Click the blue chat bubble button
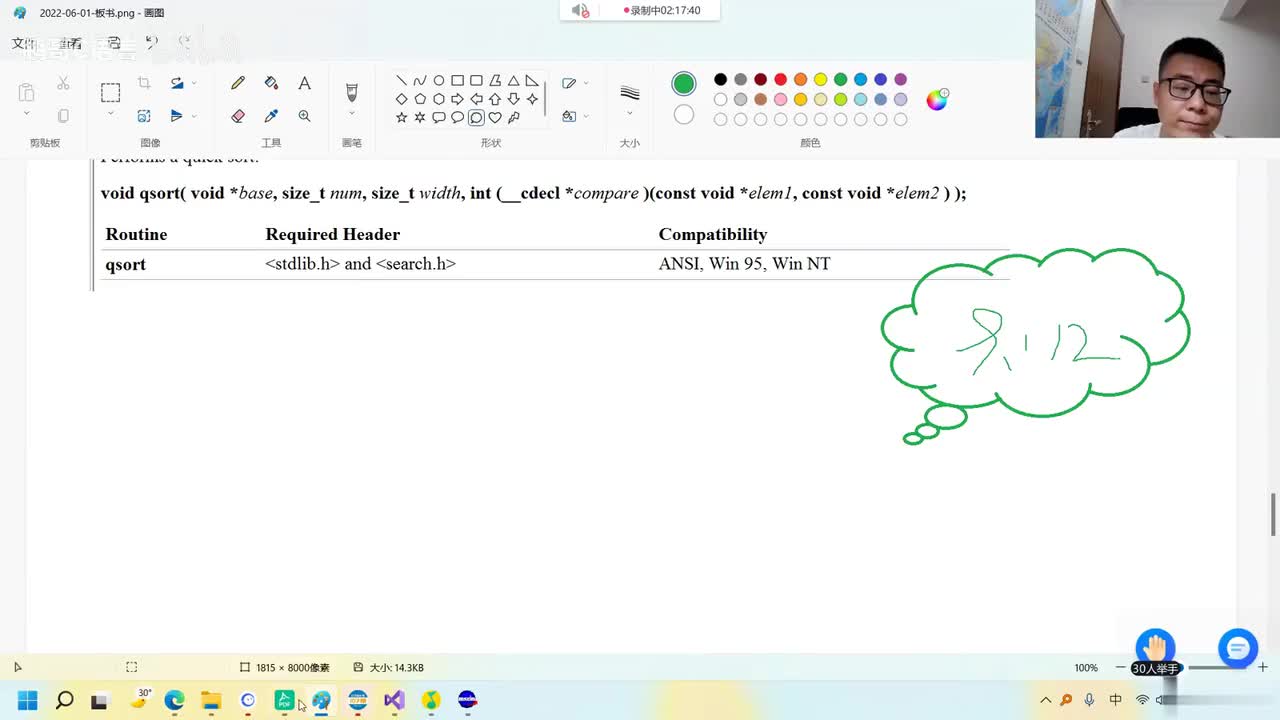The height and width of the screenshot is (720, 1280). click(x=1237, y=648)
